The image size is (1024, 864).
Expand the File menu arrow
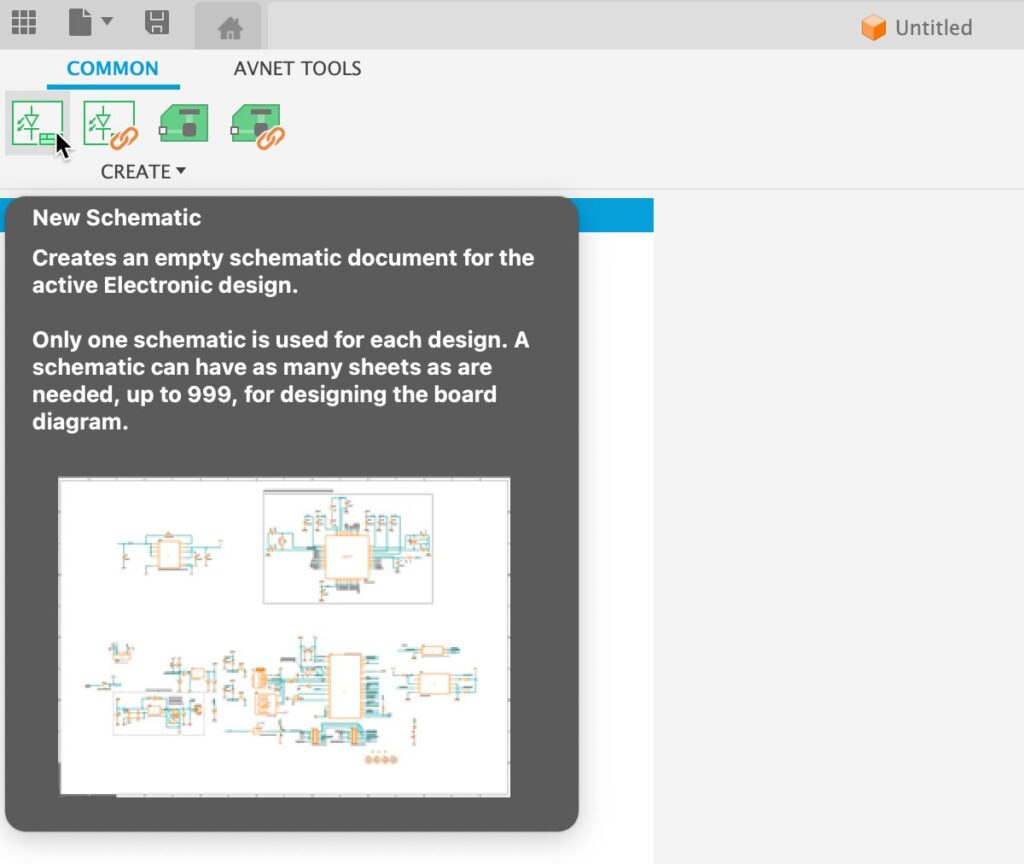pos(107,21)
